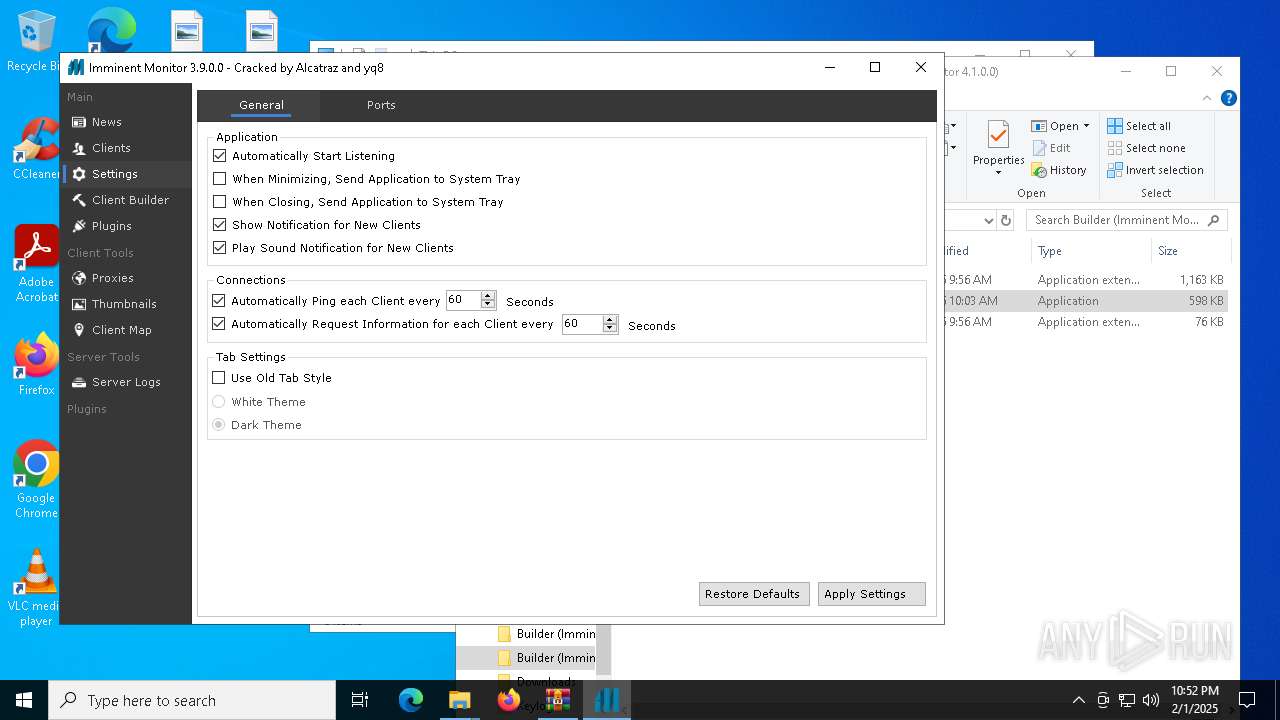Enable When Closing send to System Tray
Image resolution: width=1280 pixels, height=720 pixels.
(x=220, y=202)
